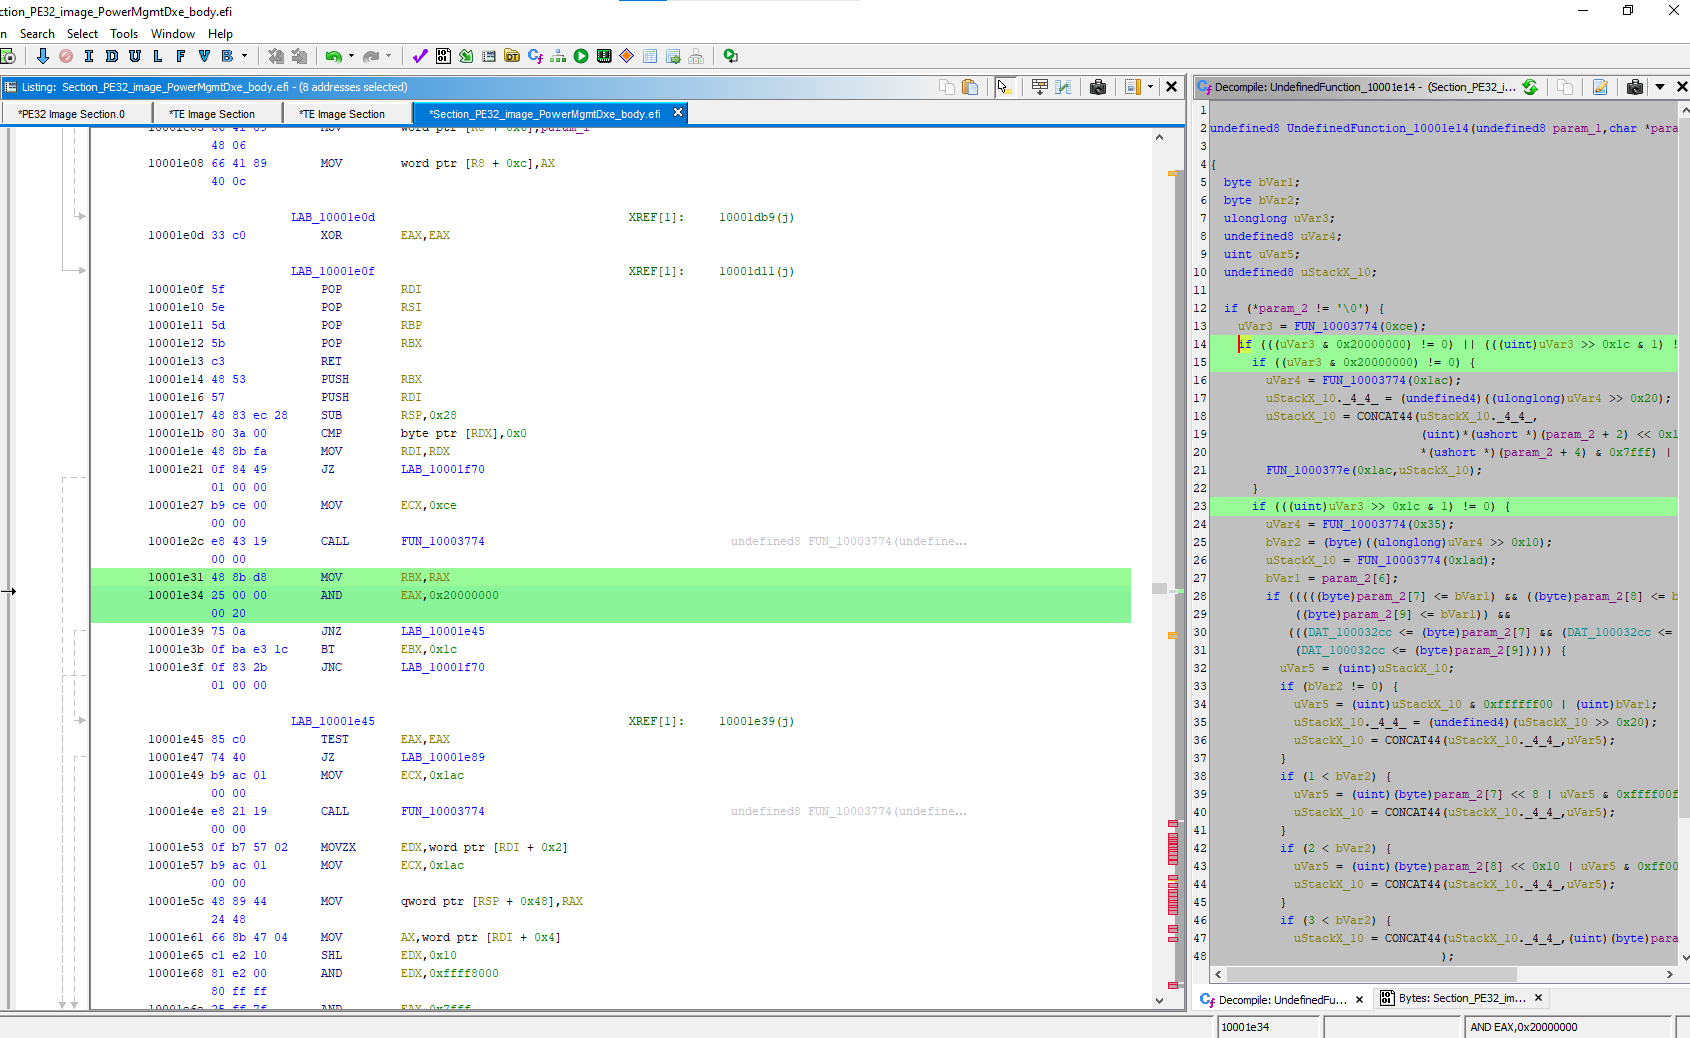
Task: Click Decompile horizontal scrollbar right arrow
Action: click(1669, 974)
